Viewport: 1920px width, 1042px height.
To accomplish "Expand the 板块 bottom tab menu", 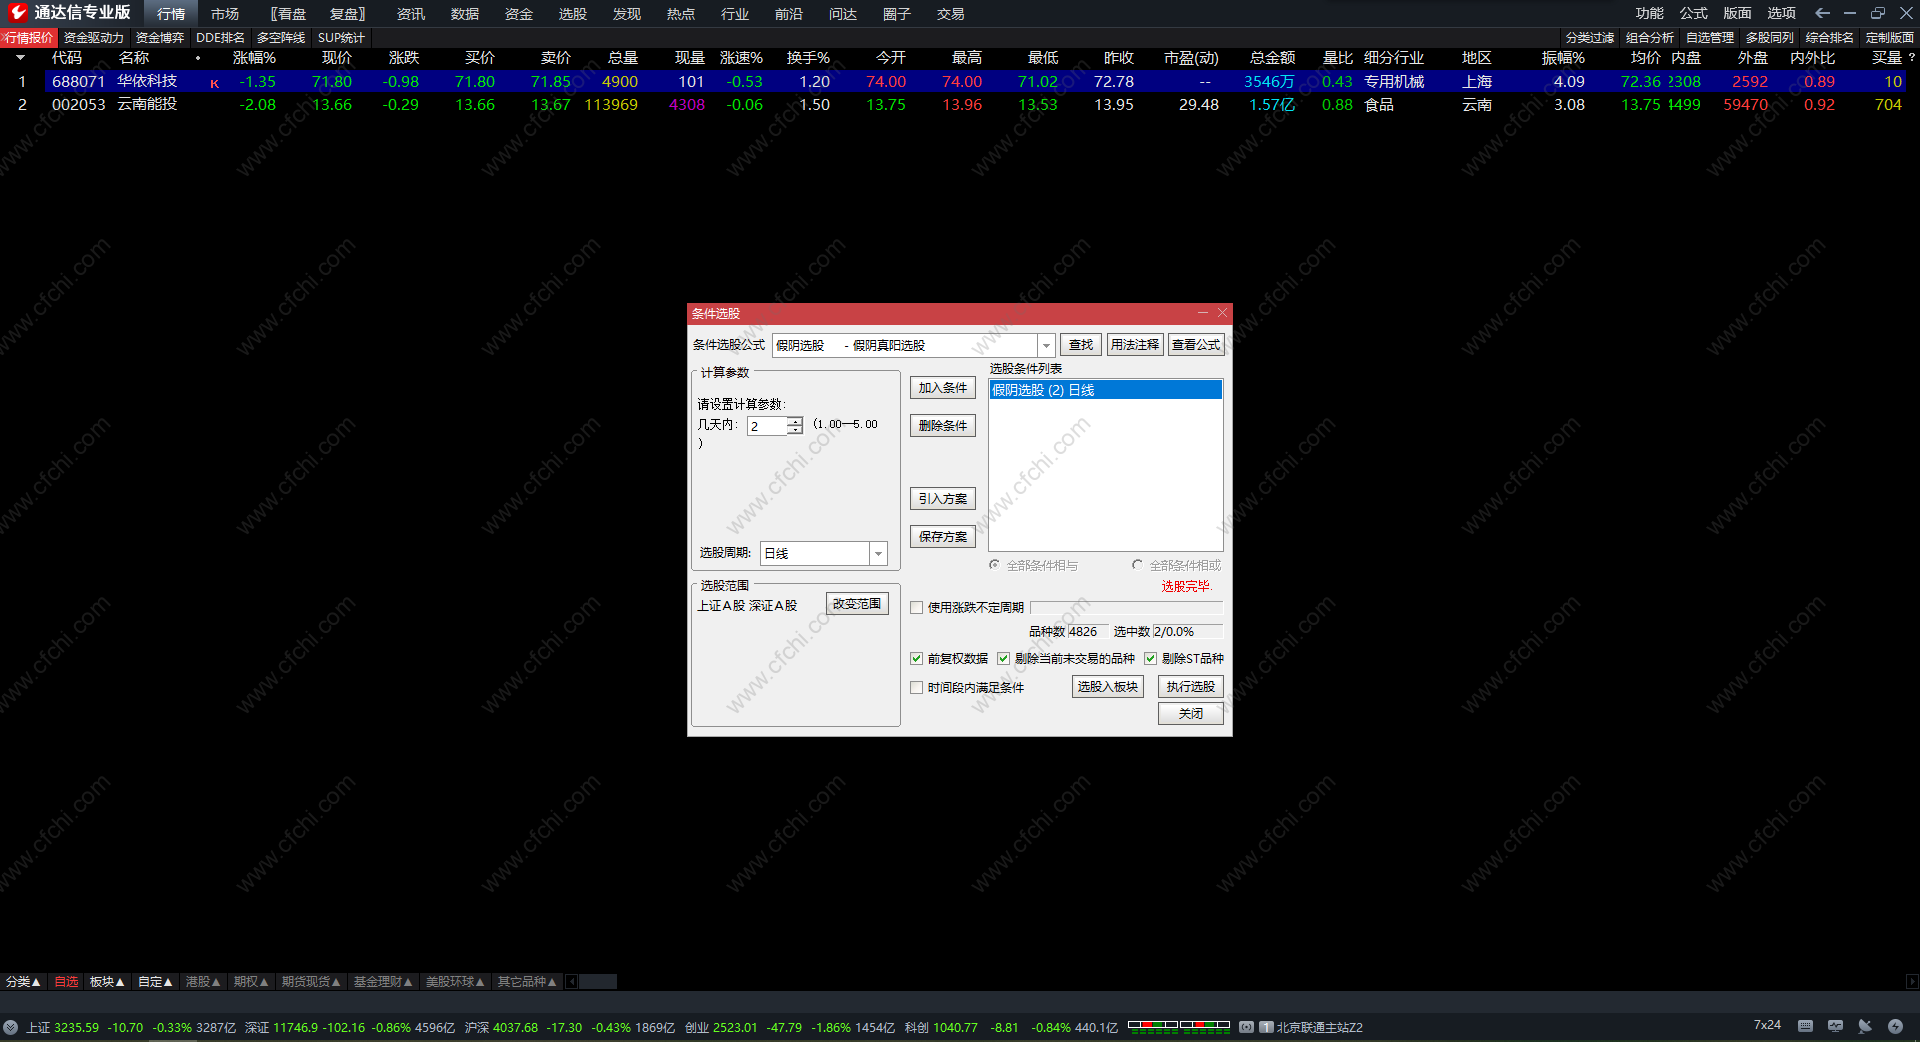I will pos(107,982).
